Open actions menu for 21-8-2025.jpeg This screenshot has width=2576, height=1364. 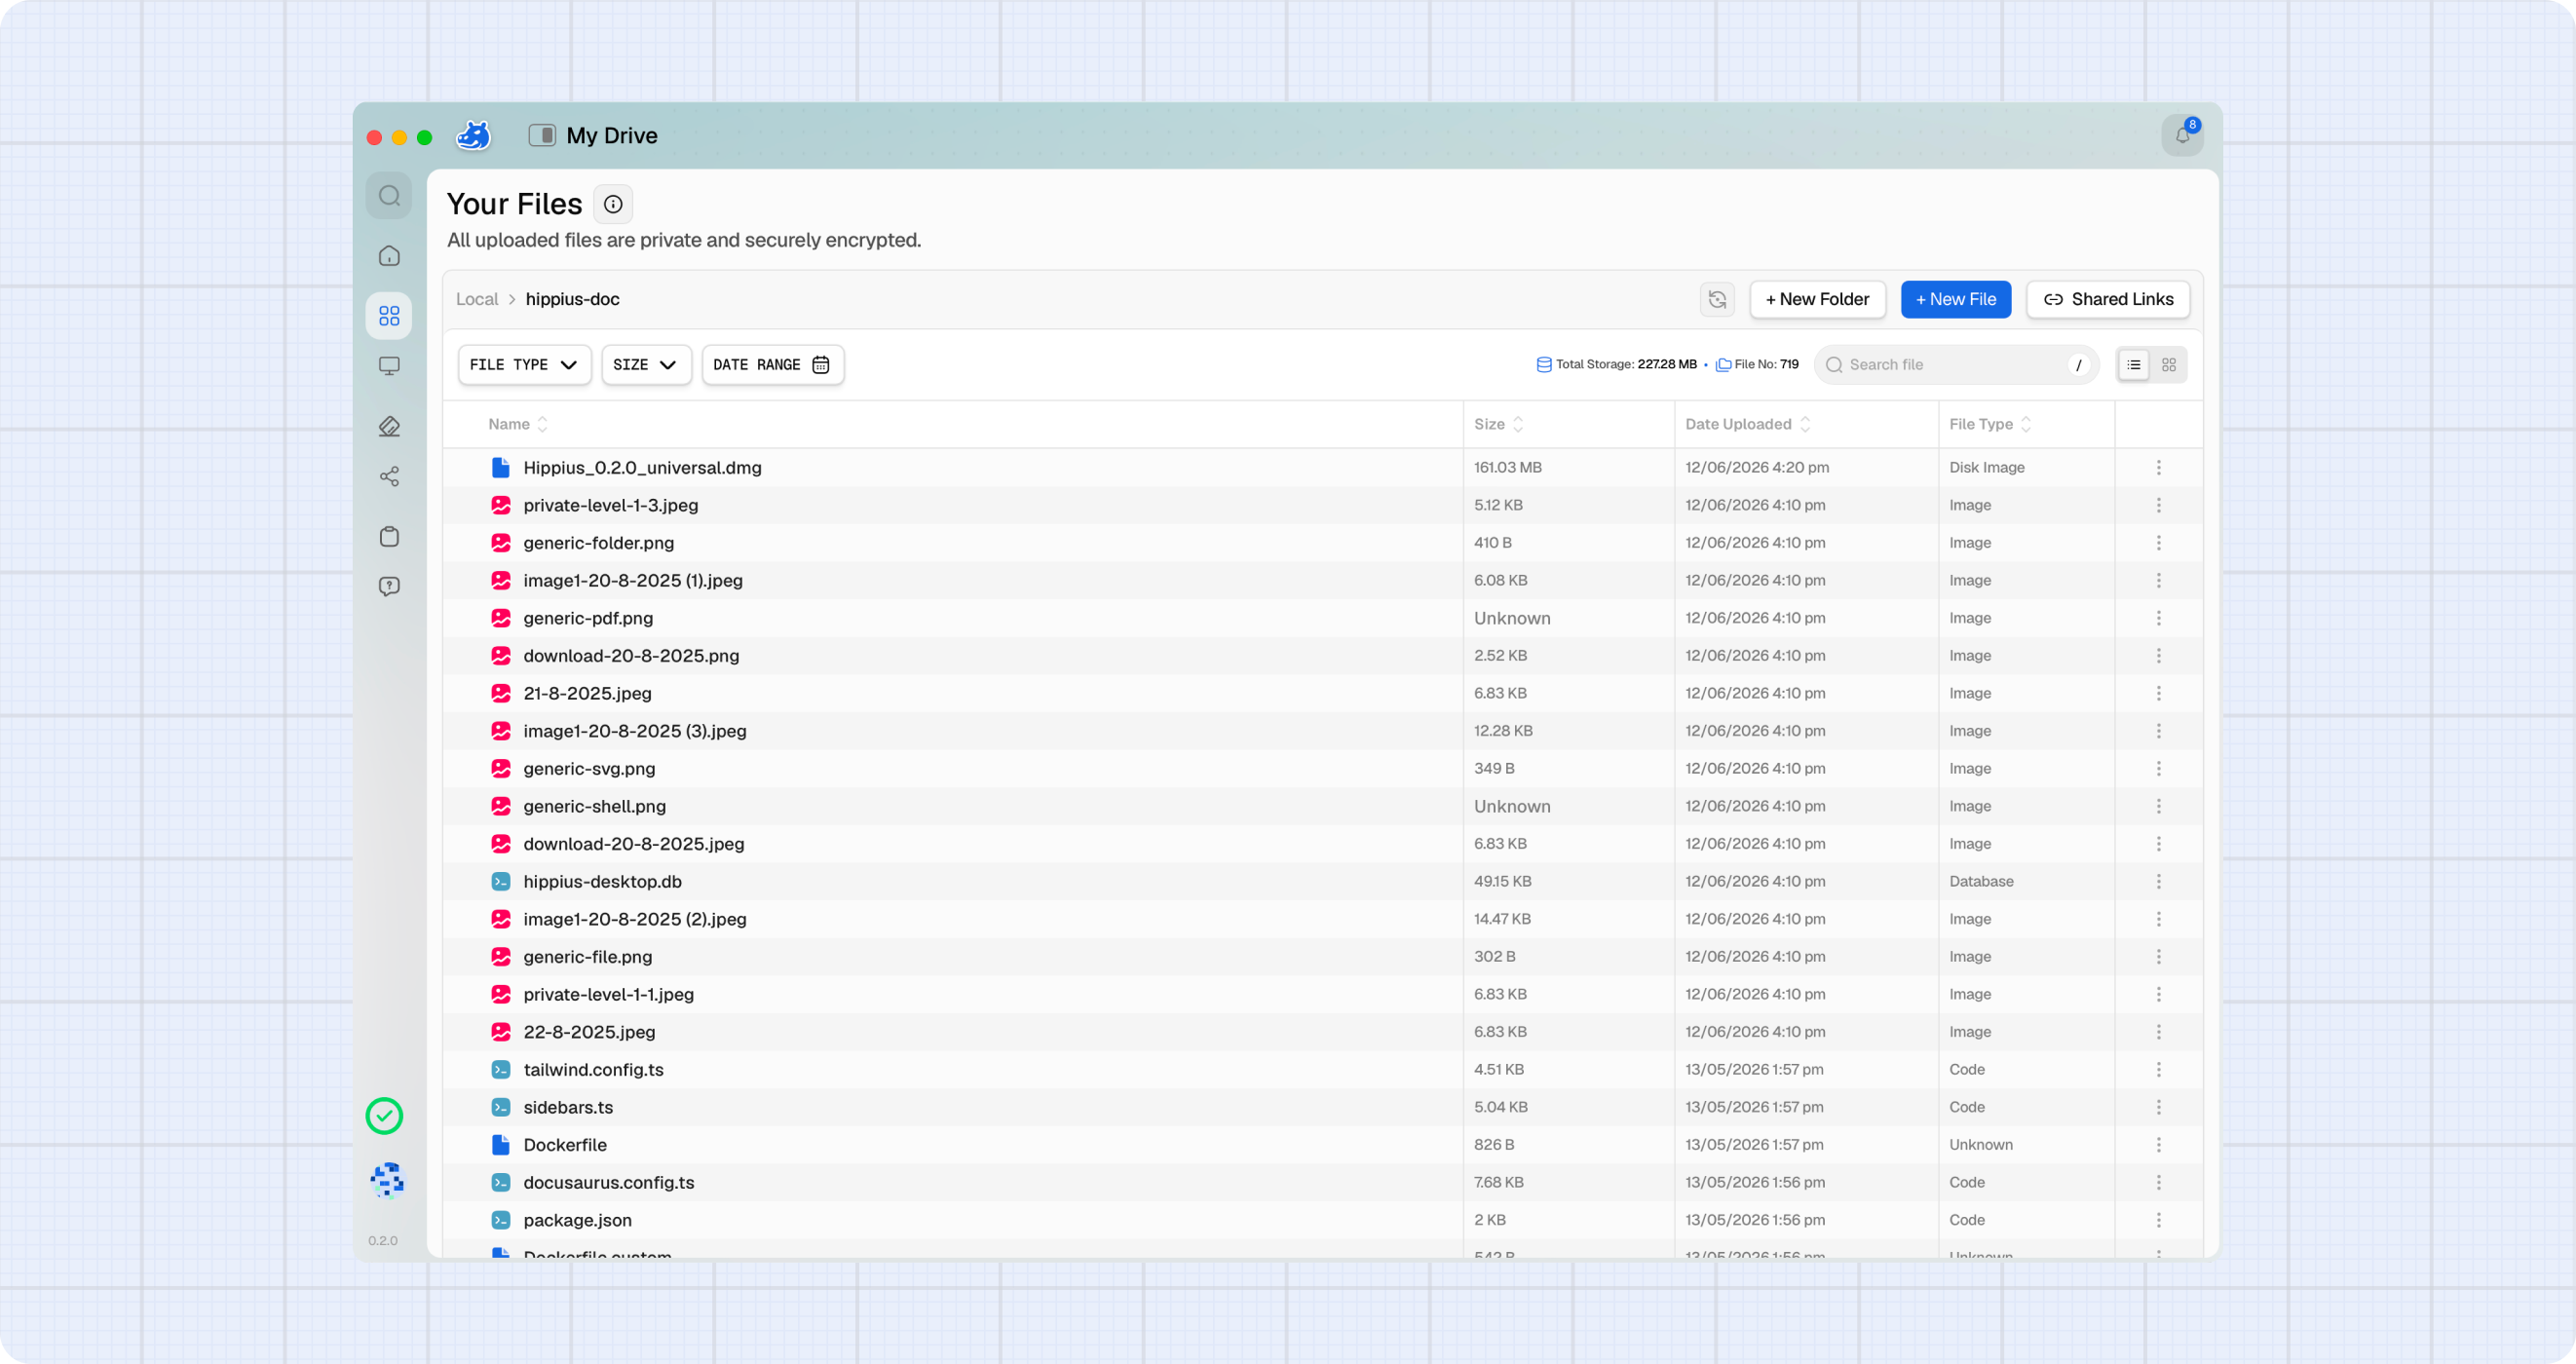tap(2159, 694)
